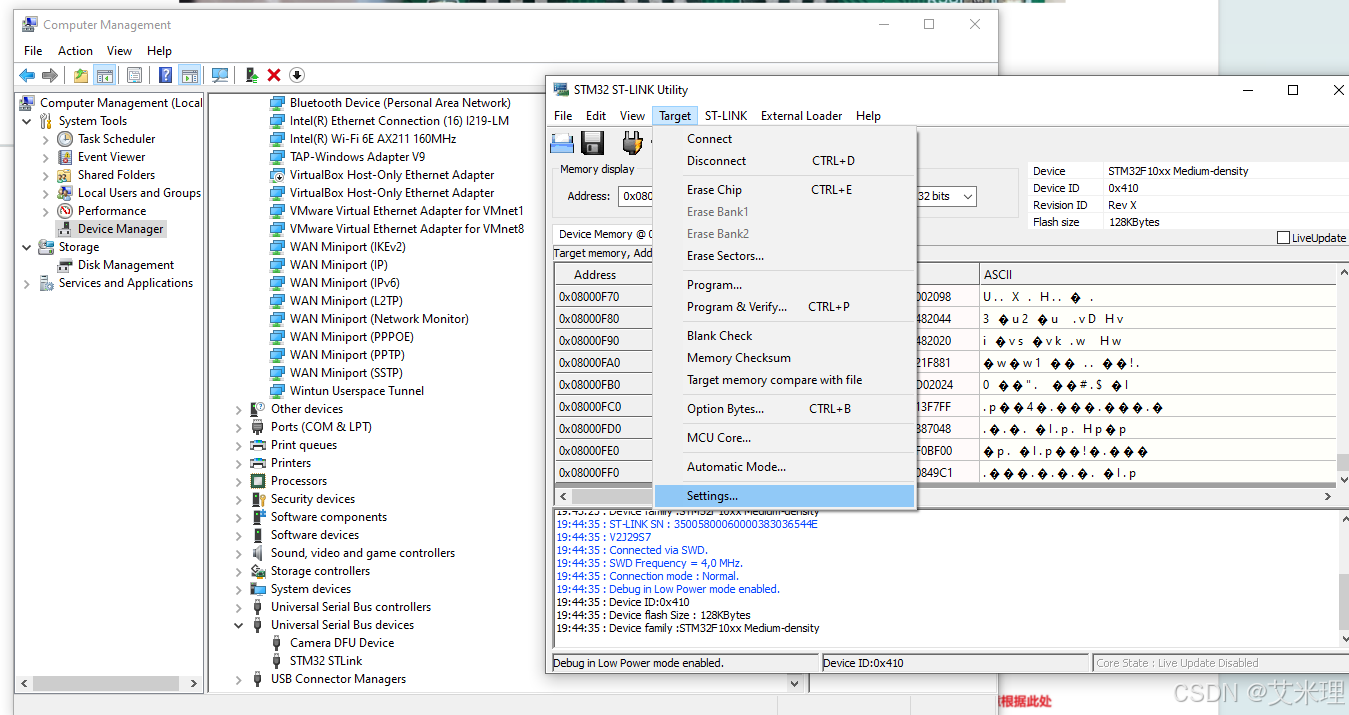Open Action menu in Computer Management
This screenshot has height=715, width=1349.
tap(75, 51)
